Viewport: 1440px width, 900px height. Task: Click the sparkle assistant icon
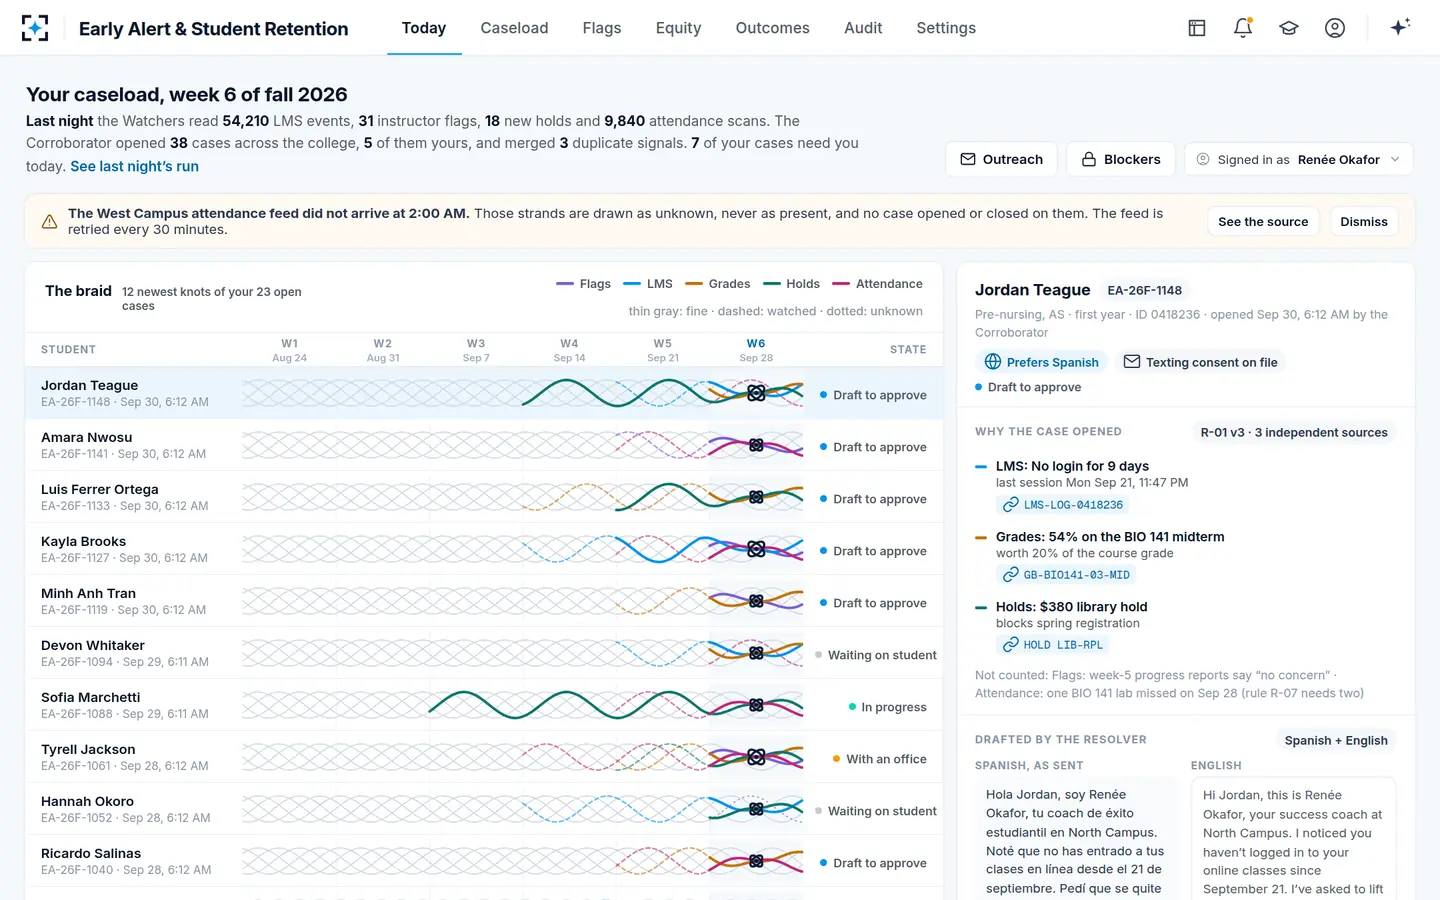tap(1400, 27)
